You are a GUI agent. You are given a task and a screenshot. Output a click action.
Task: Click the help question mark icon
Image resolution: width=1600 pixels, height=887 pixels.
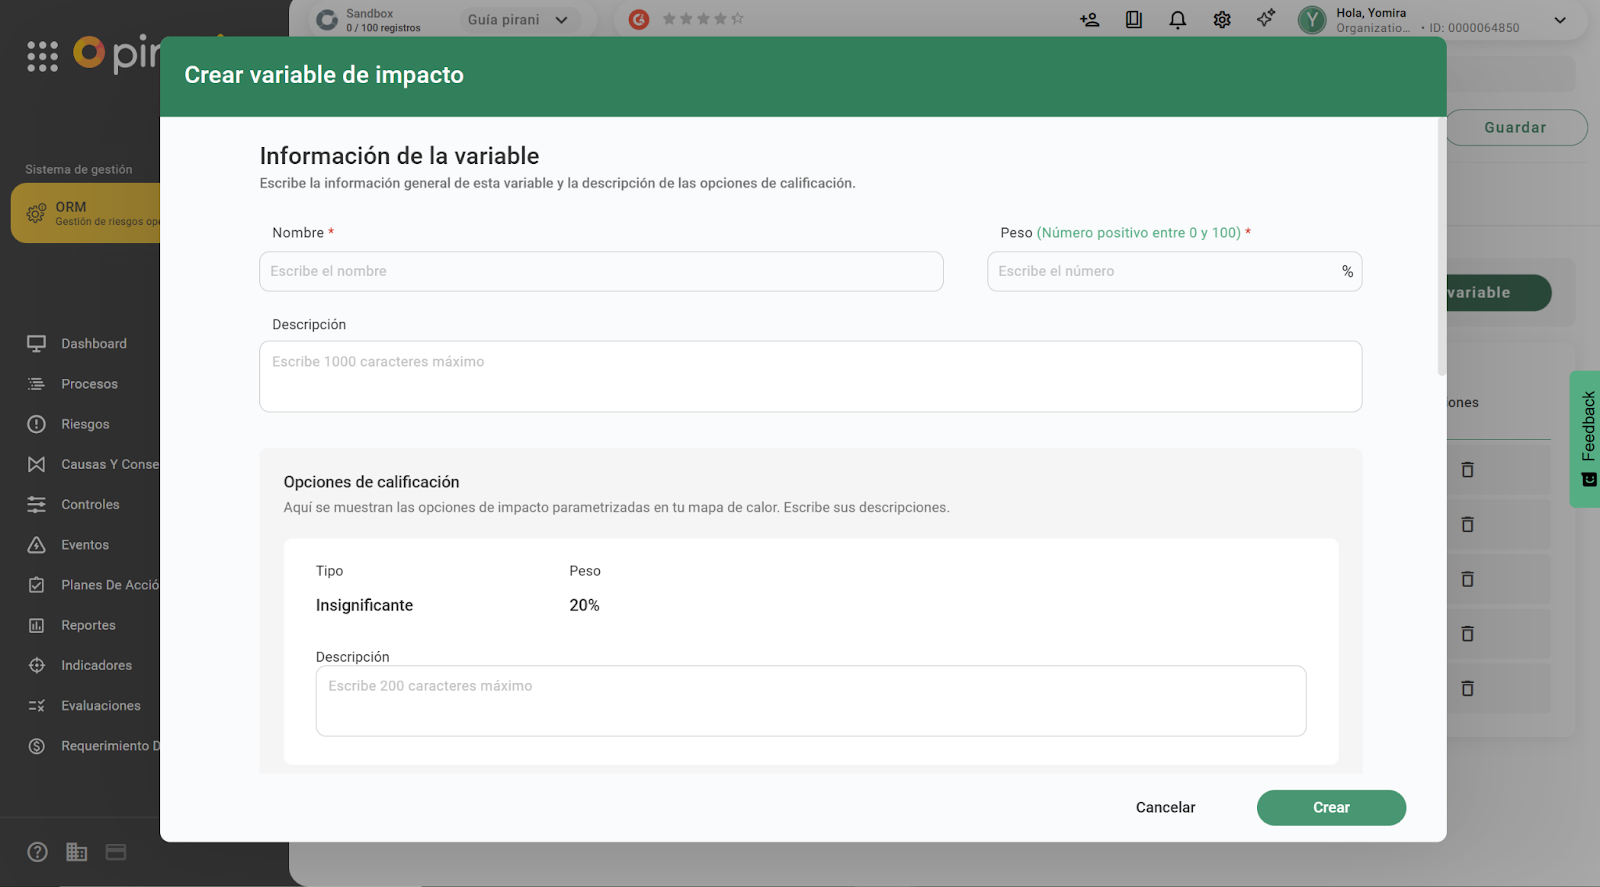[x=37, y=852]
